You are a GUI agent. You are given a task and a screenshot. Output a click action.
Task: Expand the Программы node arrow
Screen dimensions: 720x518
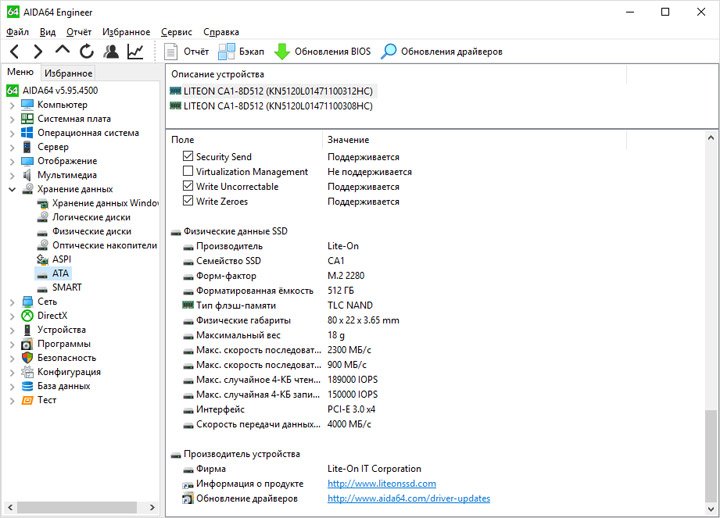click(12, 344)
